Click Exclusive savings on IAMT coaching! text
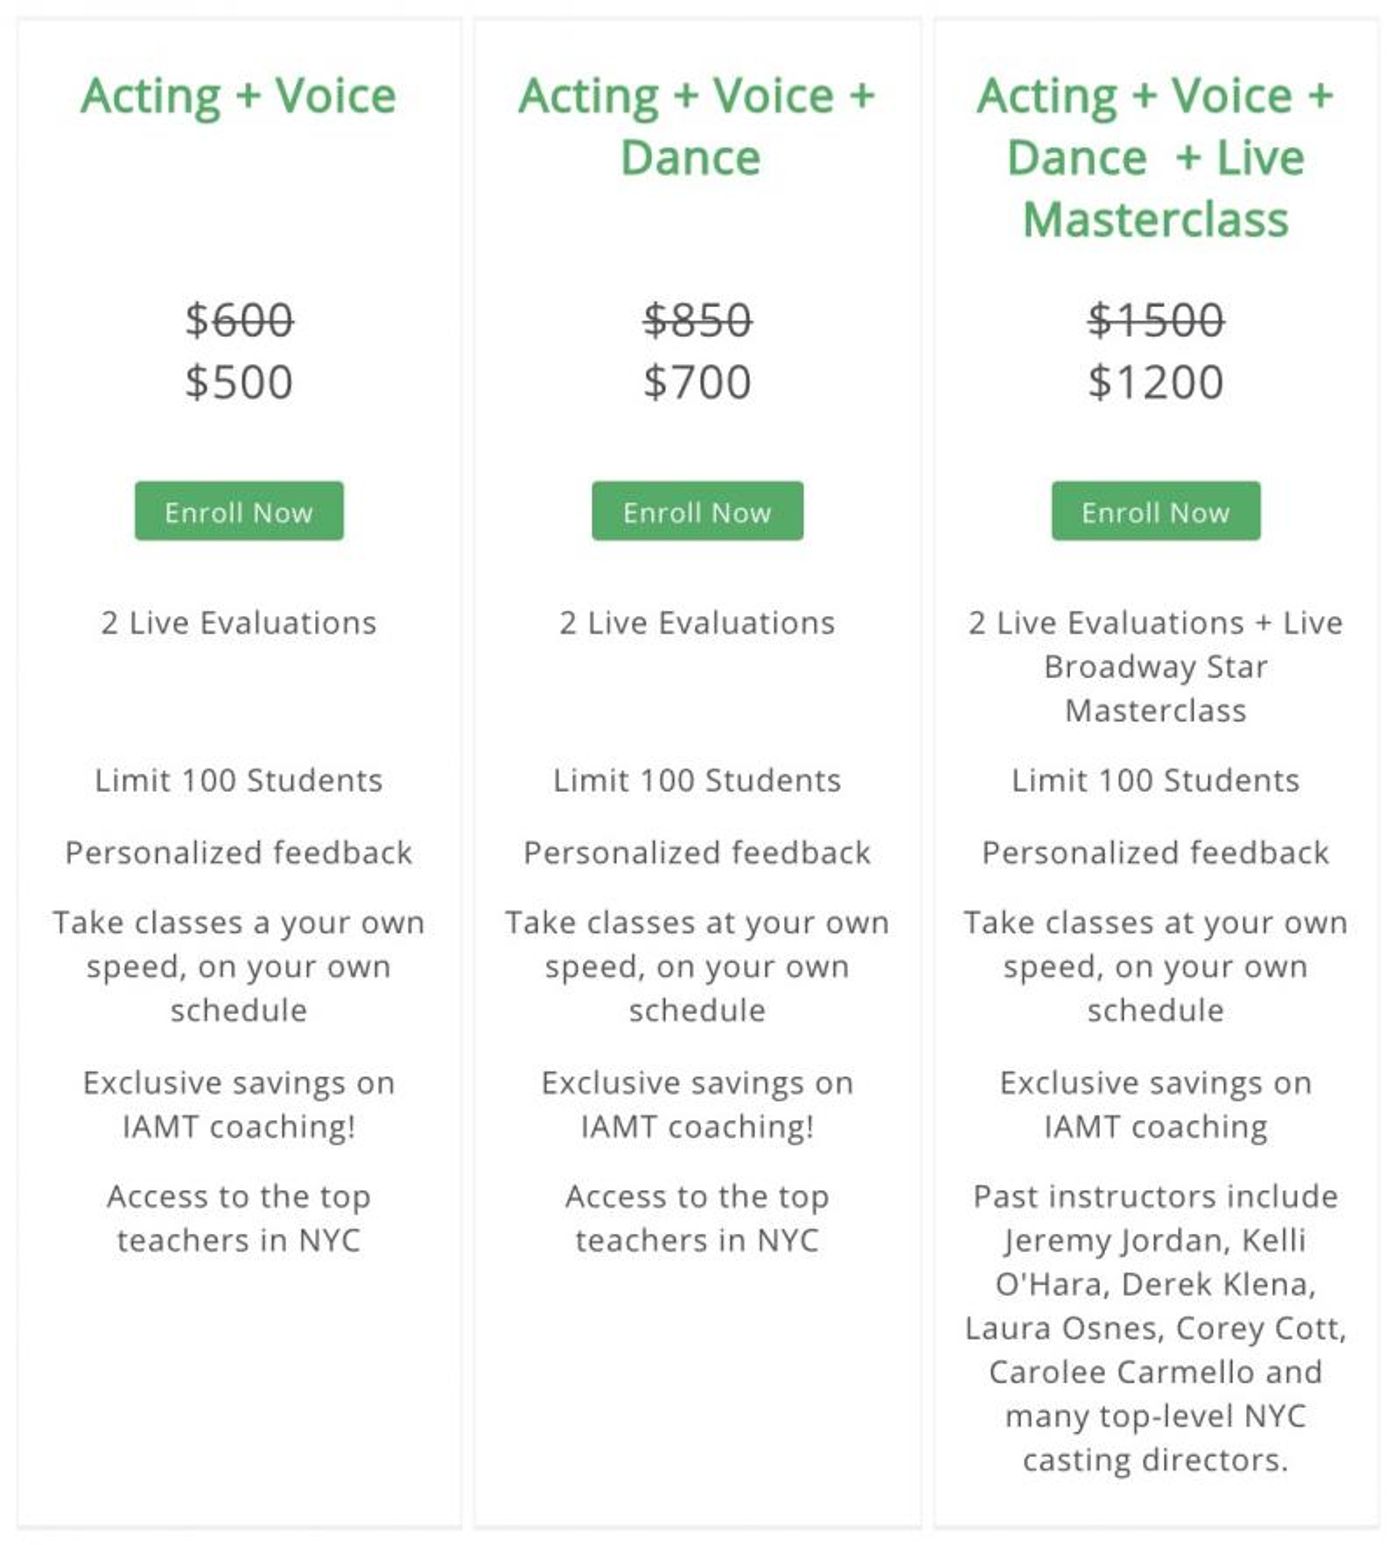The height and width of the screenshot is (1545, 1400). pos(238,1103)
